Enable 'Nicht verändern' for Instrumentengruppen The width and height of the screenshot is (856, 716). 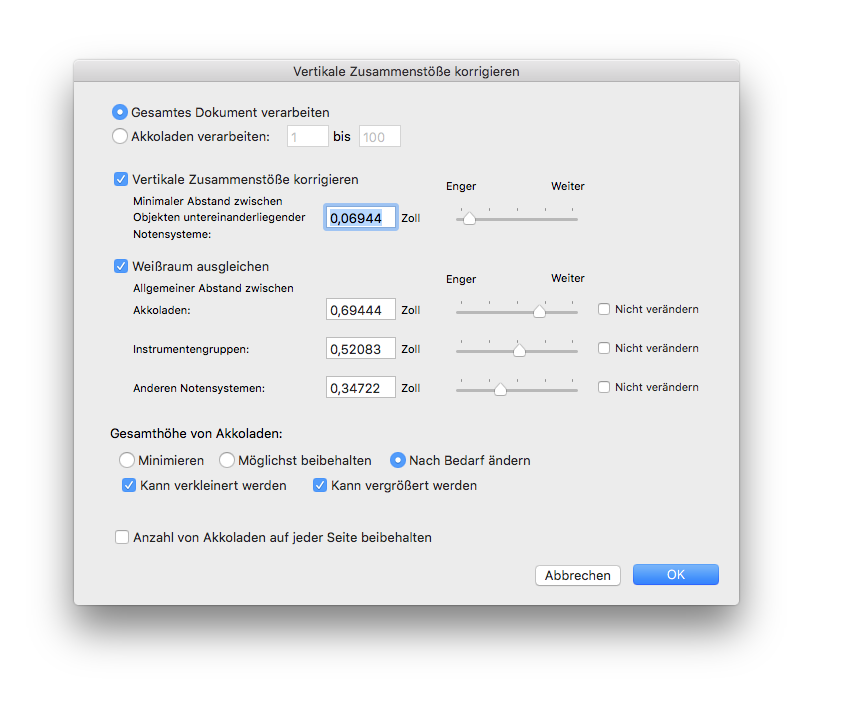click(x=604, y=348)
